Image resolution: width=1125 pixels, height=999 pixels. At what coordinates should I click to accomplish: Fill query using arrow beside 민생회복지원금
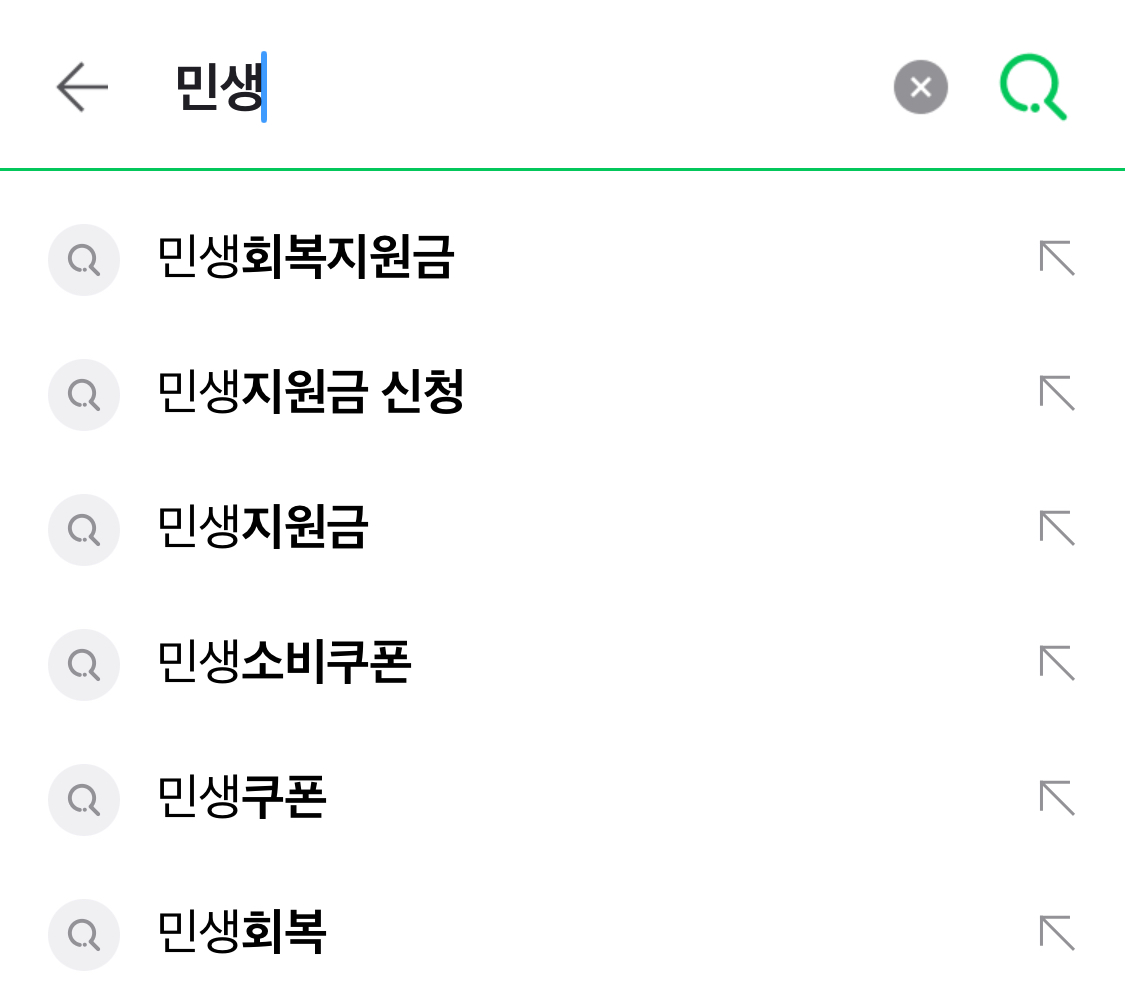1057,259
